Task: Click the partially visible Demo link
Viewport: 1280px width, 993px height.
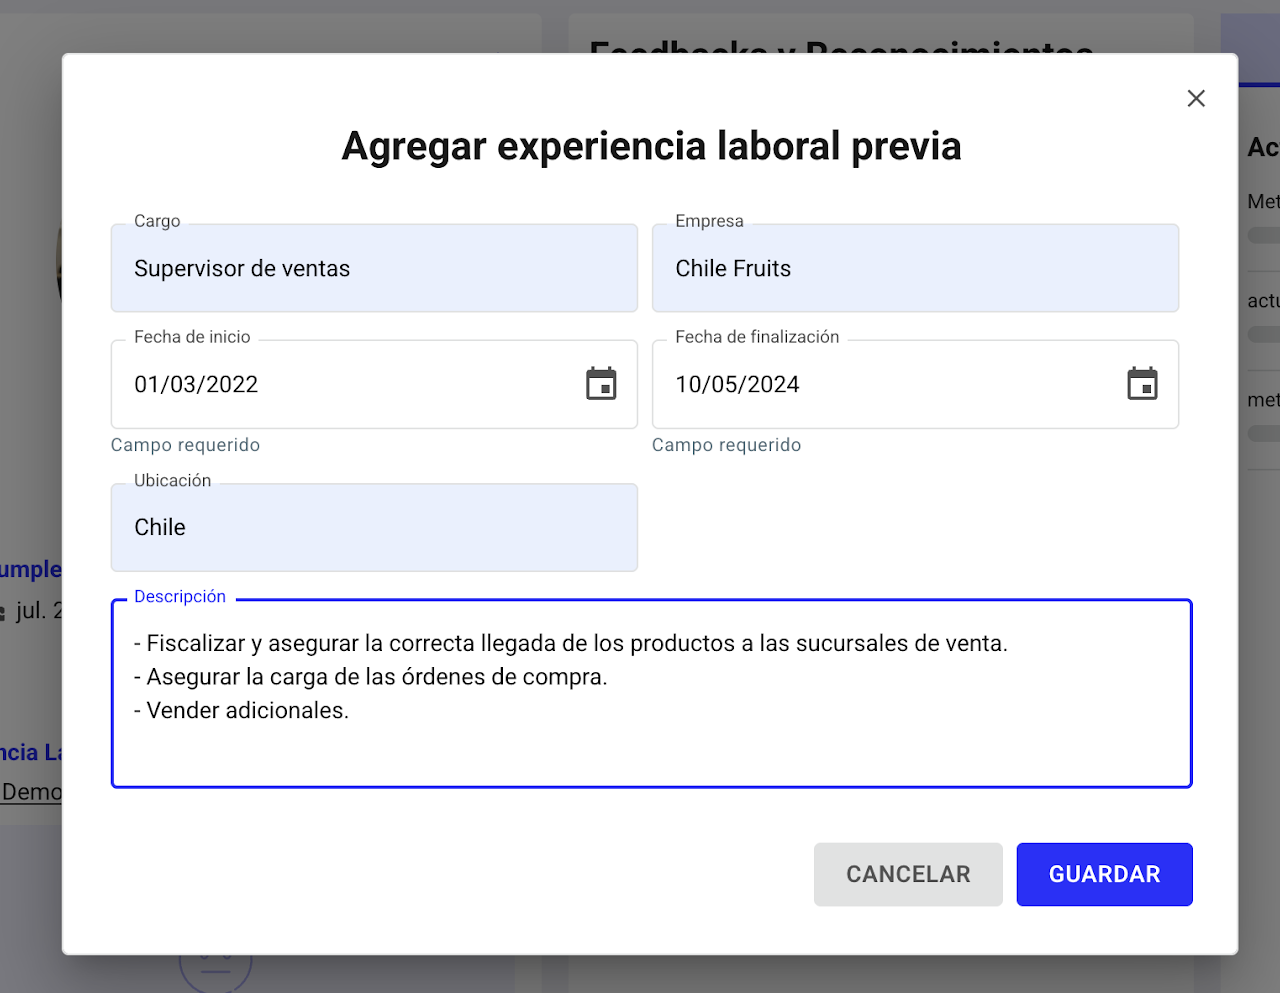Action: pos(31,792)
